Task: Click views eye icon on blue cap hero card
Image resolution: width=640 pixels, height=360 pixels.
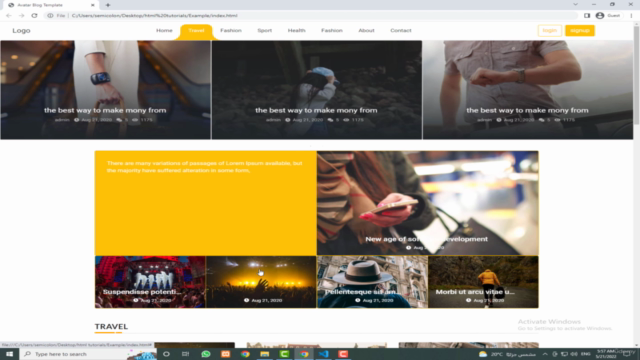Action: pyautogui.click(x=346, y=120)
